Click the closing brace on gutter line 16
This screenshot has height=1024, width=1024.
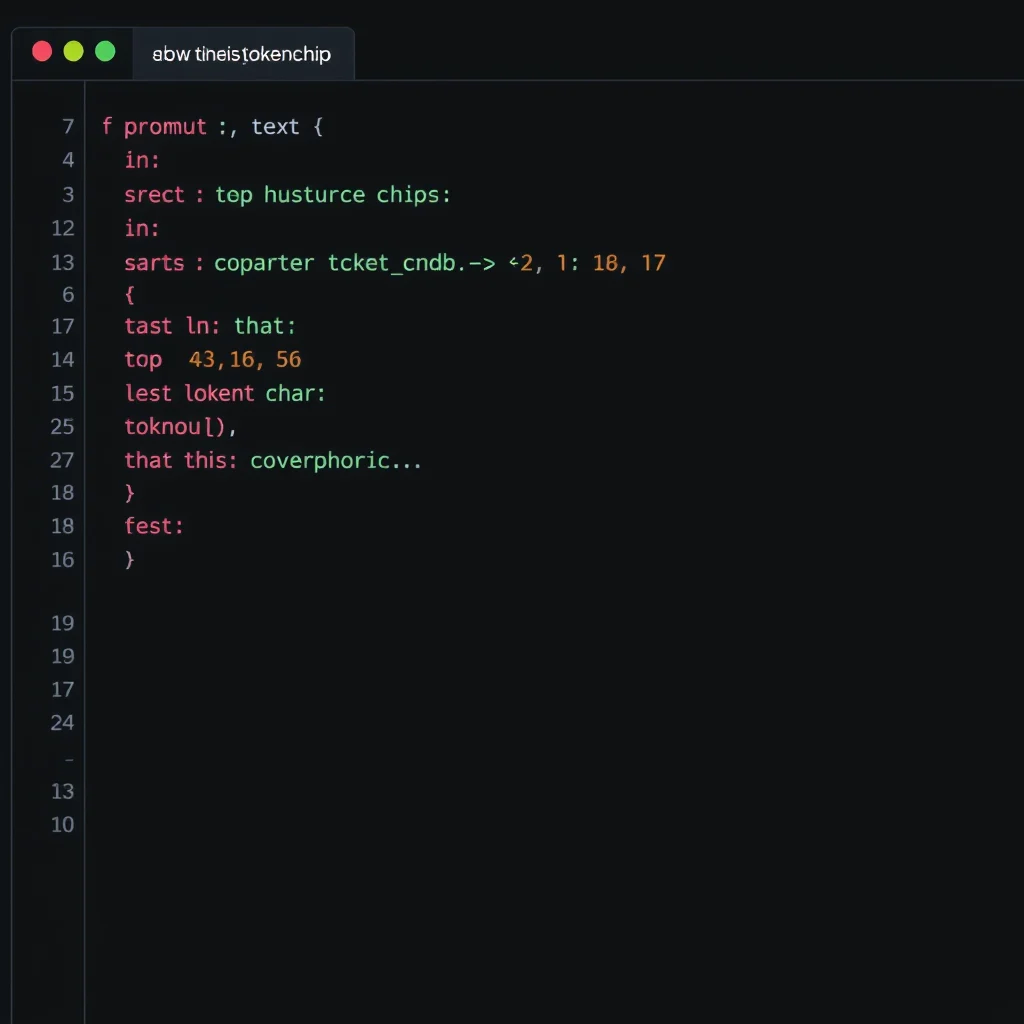pyautogui.click(x=129, y=560)
